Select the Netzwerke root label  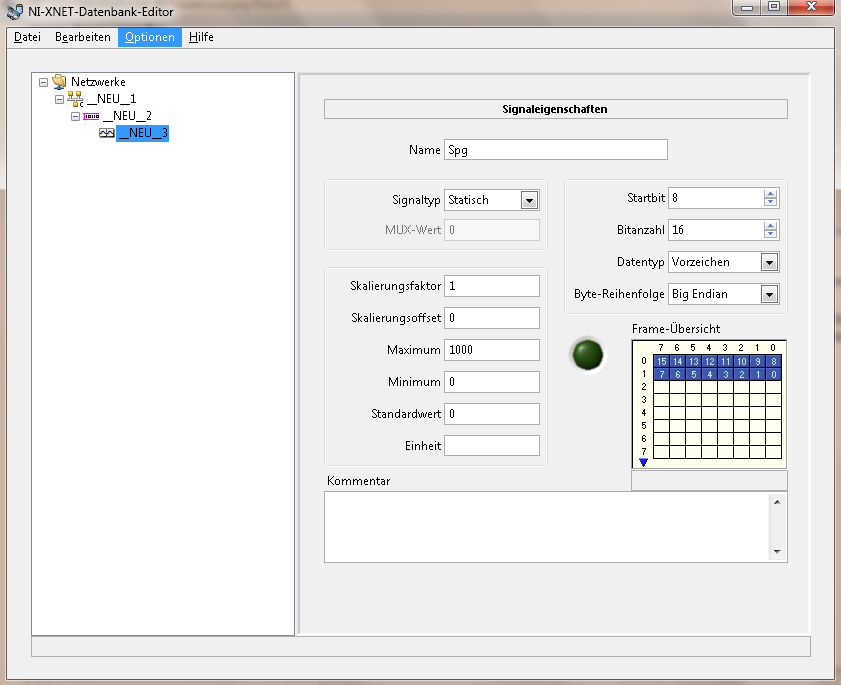(x=98, y=82)
